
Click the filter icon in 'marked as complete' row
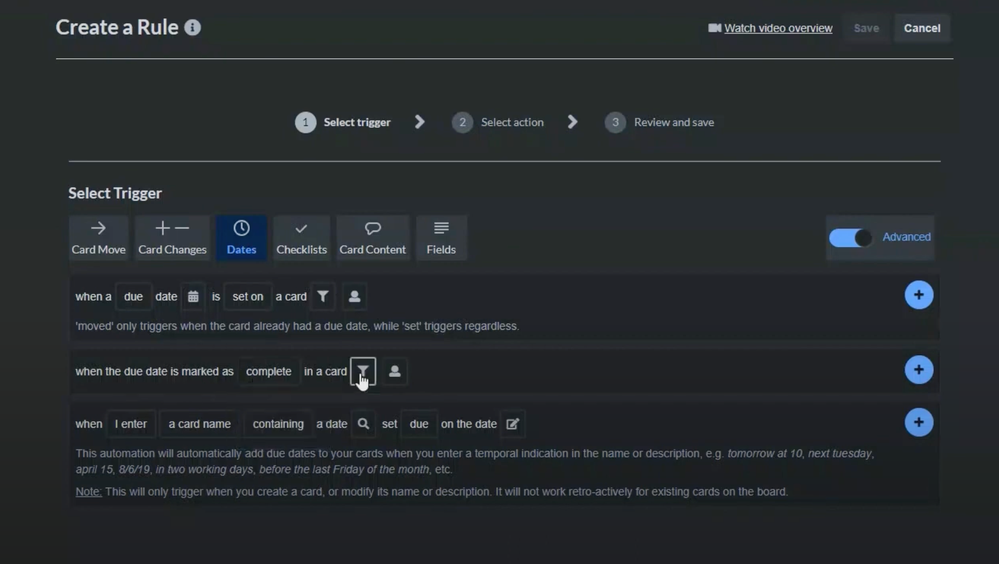[x=363, y=372]
